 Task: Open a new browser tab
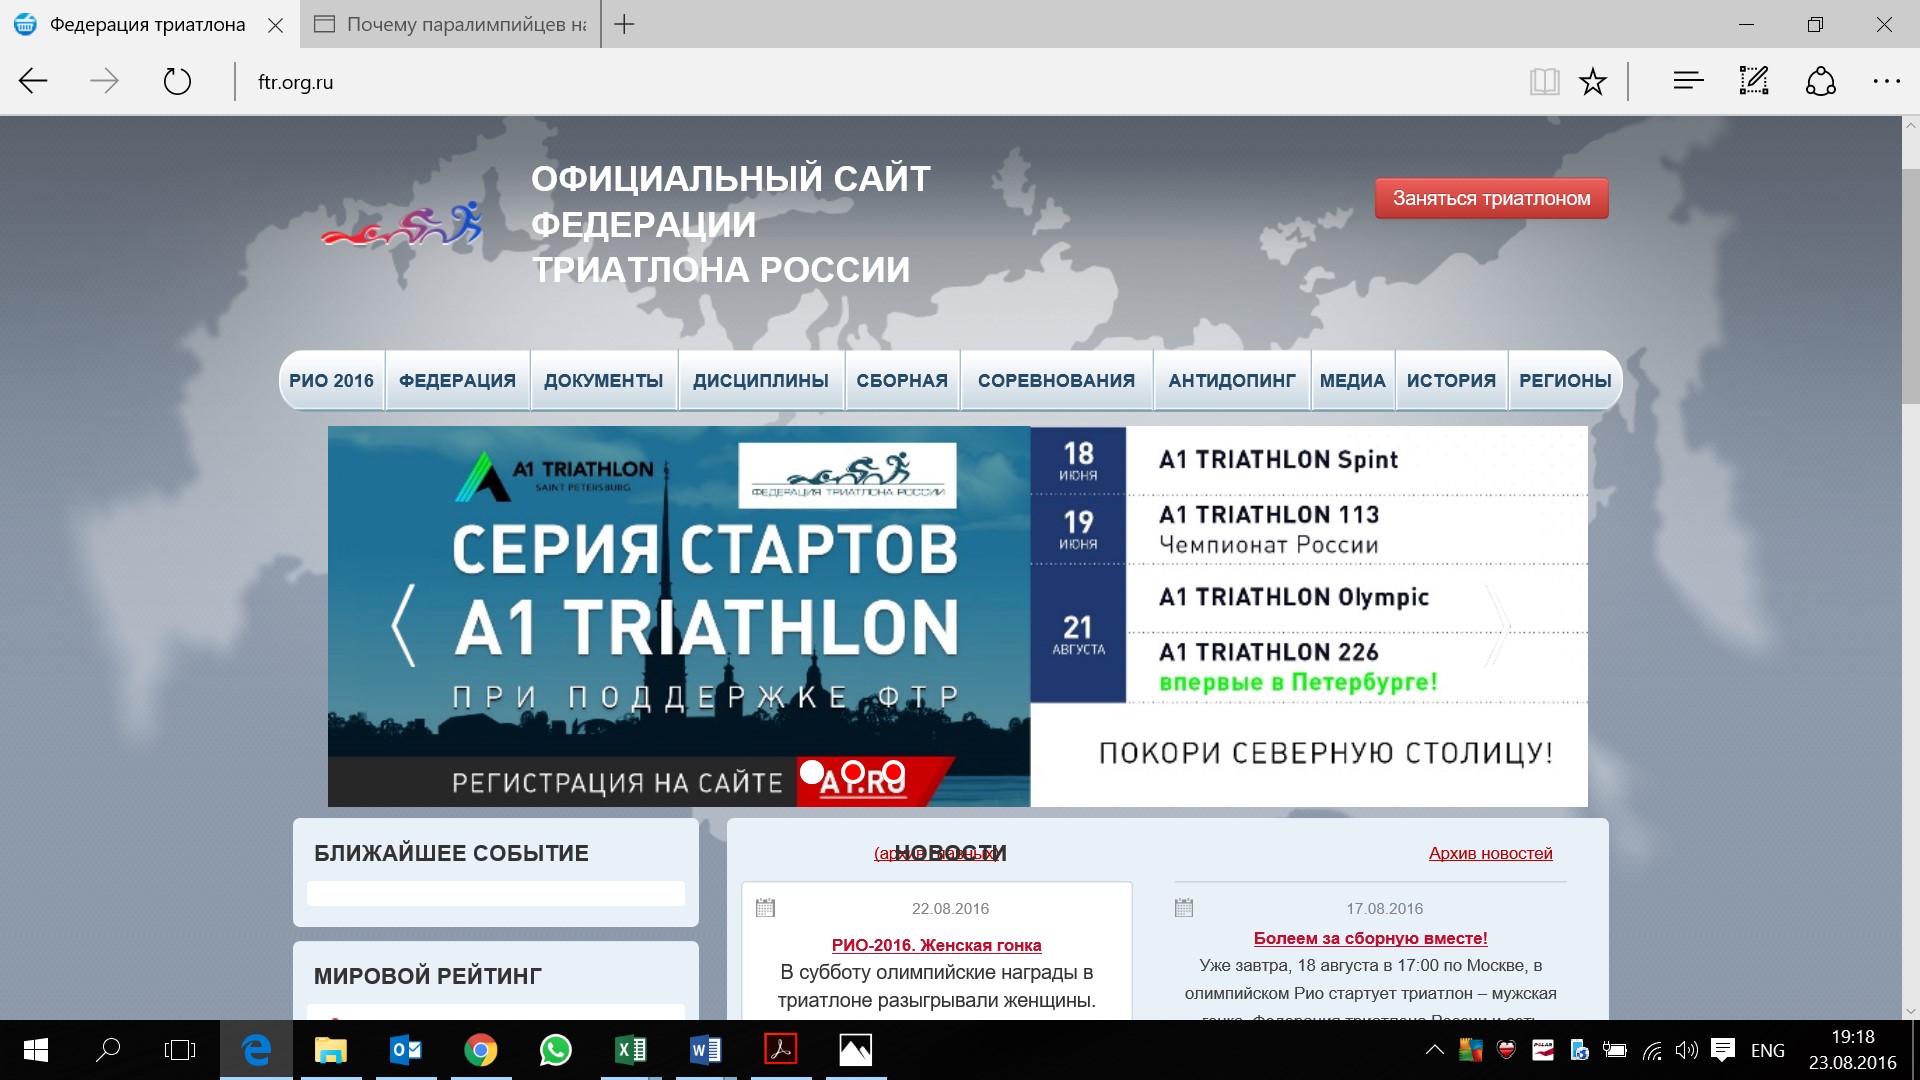tap(624, 24)
